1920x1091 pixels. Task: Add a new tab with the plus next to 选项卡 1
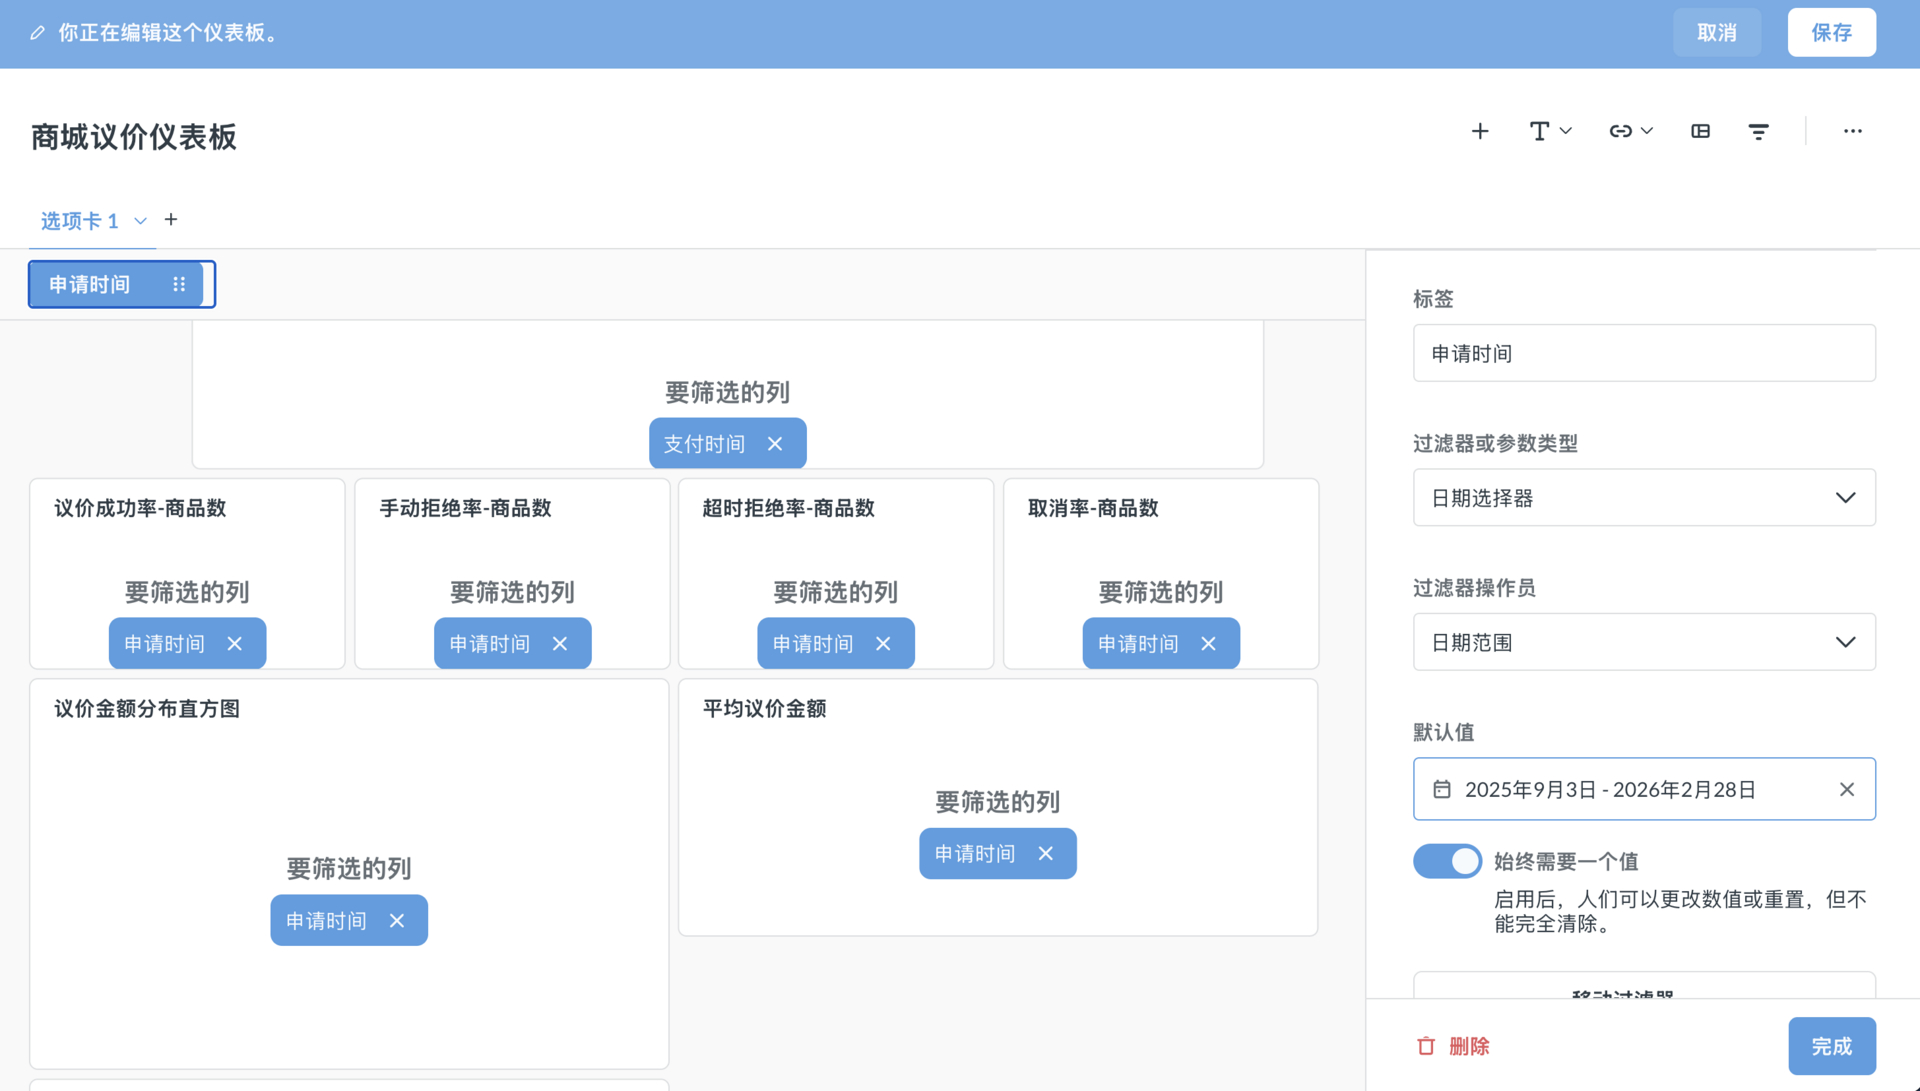point(171,220)
